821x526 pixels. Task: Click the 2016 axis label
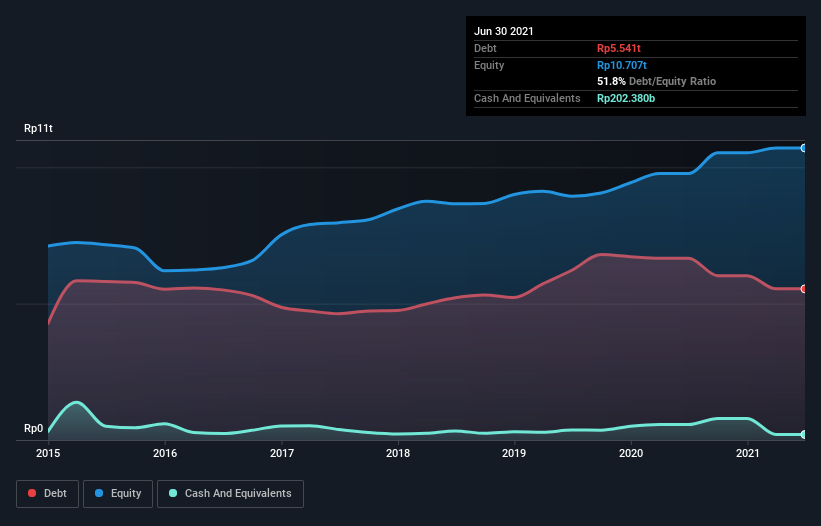pyautogui.click(x=165, y=453)
